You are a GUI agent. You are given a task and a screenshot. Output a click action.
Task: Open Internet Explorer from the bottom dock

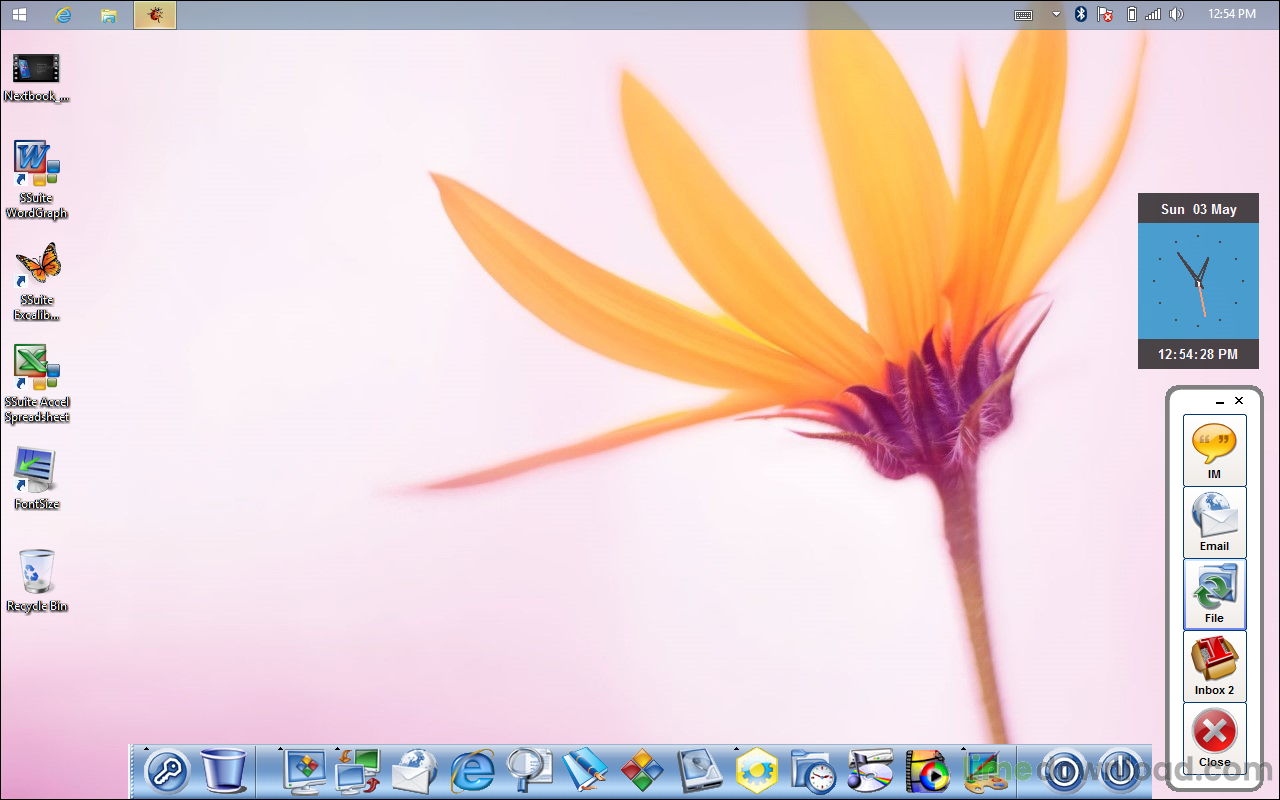tap(472, 772)
